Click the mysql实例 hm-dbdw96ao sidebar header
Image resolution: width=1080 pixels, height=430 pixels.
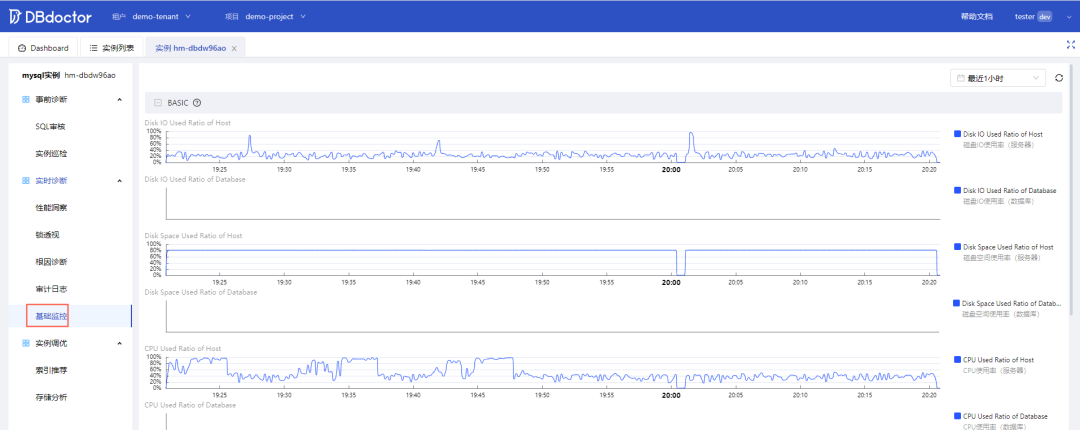(x=68, y=75)
